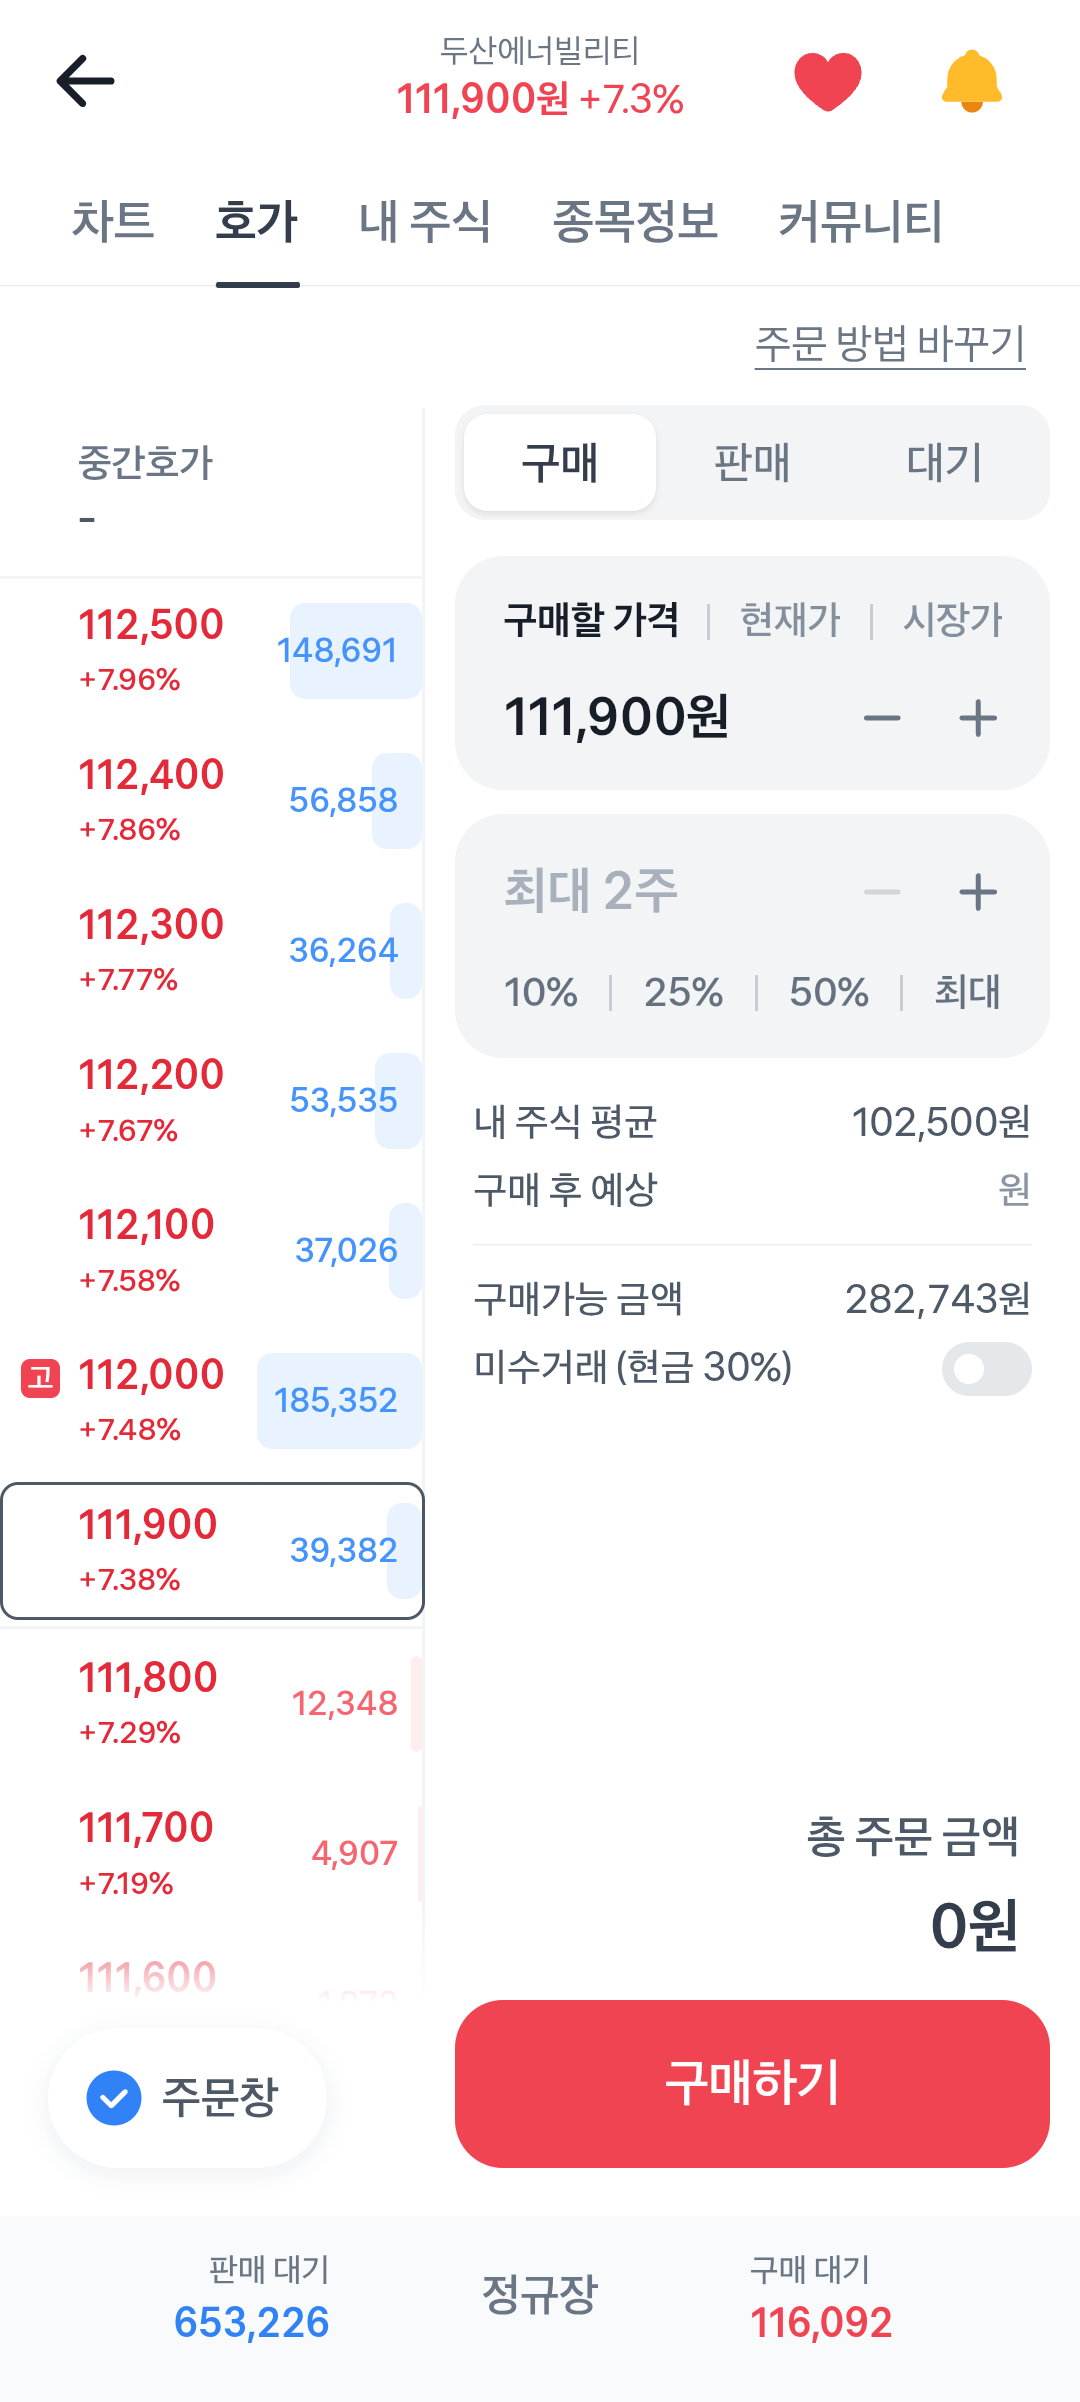
Task: Increase share quantity with plus
Action: coord(977,892)
